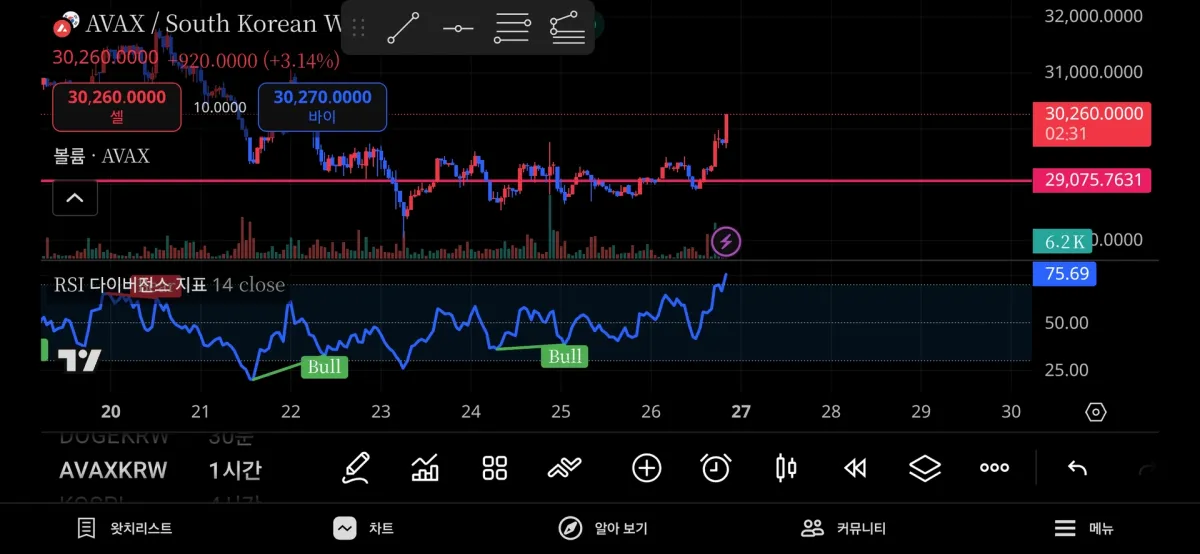Tap date 27 on the time axis

pyautogui.click(x=740, y=412)
